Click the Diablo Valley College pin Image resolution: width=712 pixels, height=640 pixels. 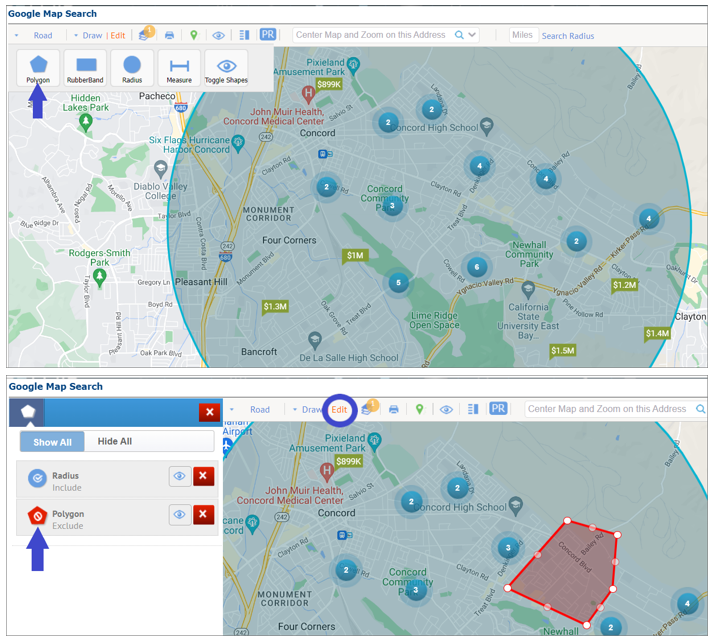[x=160, y=169]
